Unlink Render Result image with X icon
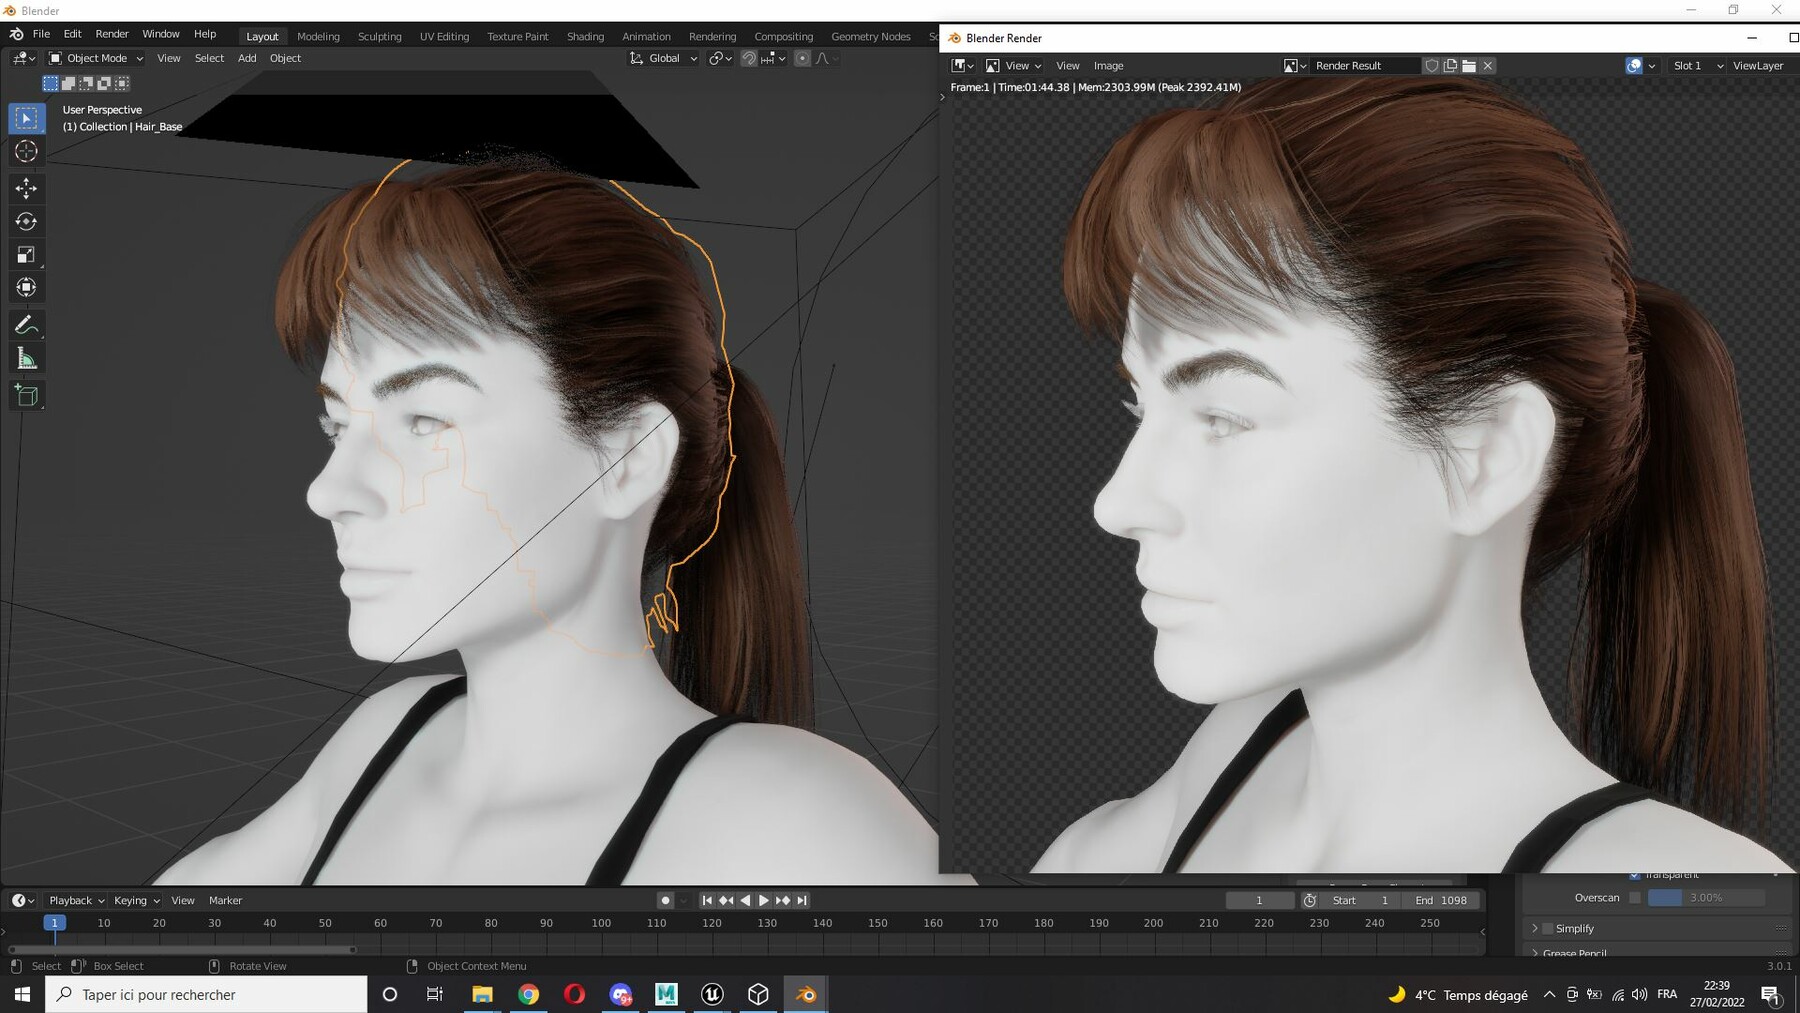The width and height of the screenshot is (1800, 1013). click(x=1488, y=66)
